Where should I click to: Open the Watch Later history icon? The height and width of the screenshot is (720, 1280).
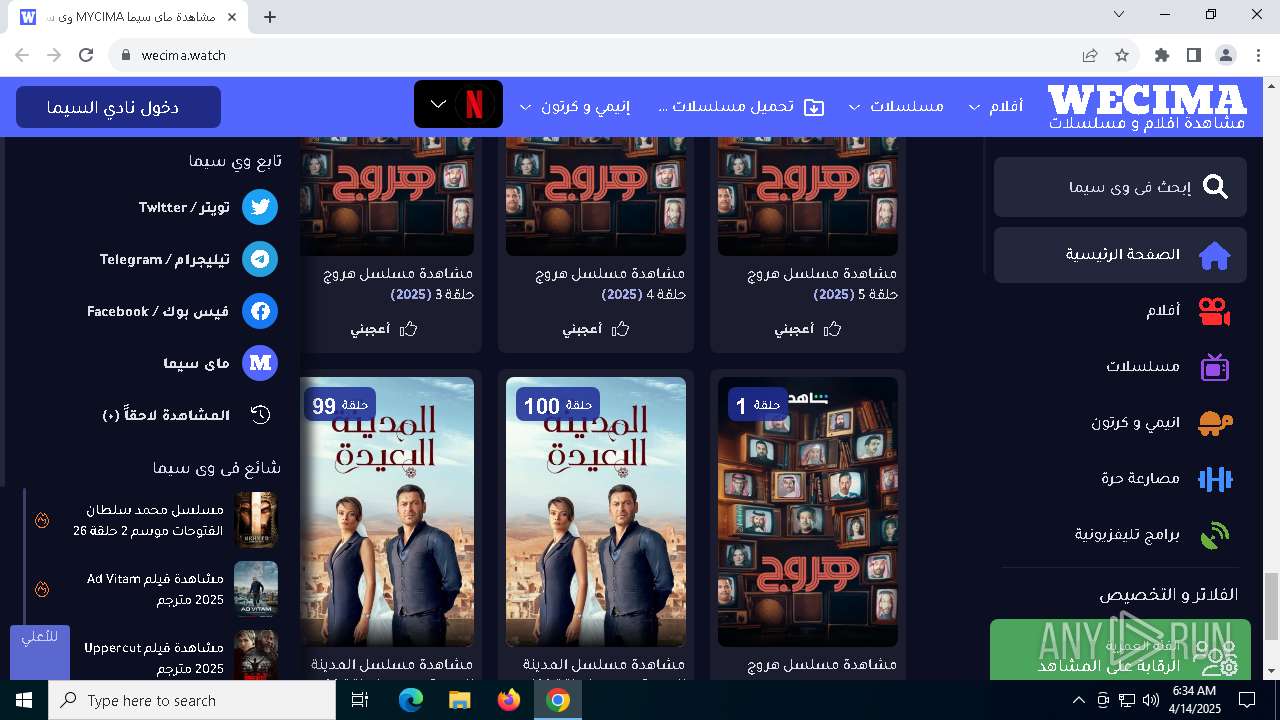tap(261, 415)
